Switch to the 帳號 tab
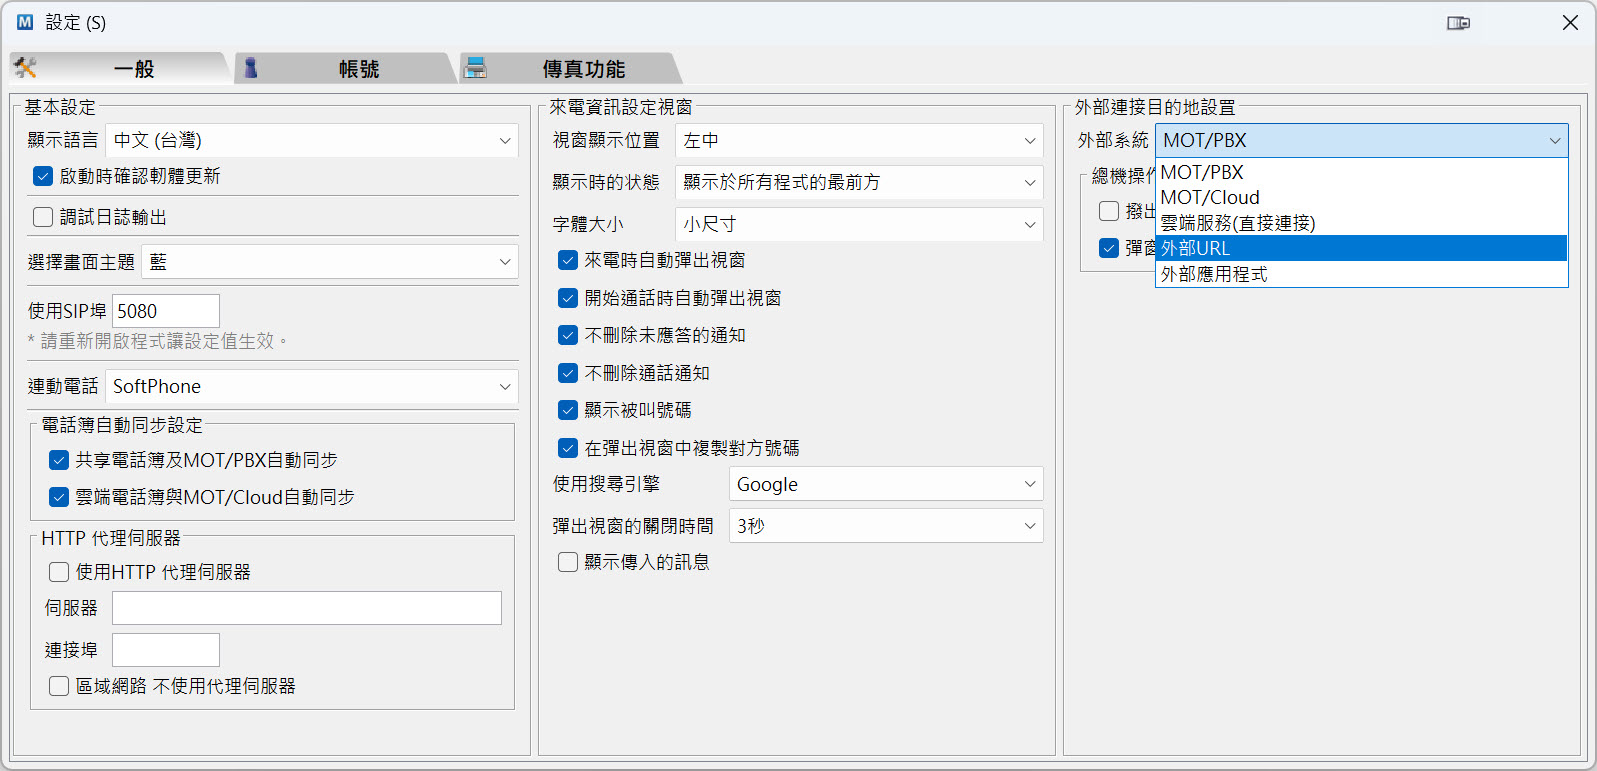Screen dimensions: 1597x771 tap(357, 69)
